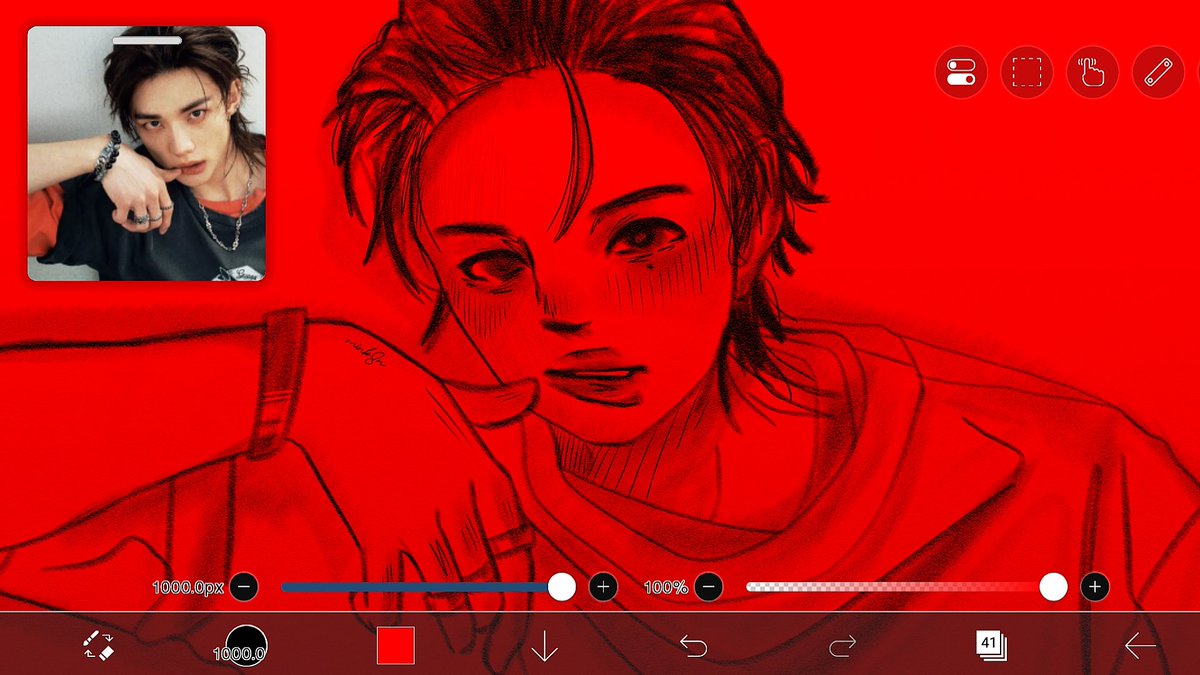Click the brush thickness slider handle

[562, 587]
